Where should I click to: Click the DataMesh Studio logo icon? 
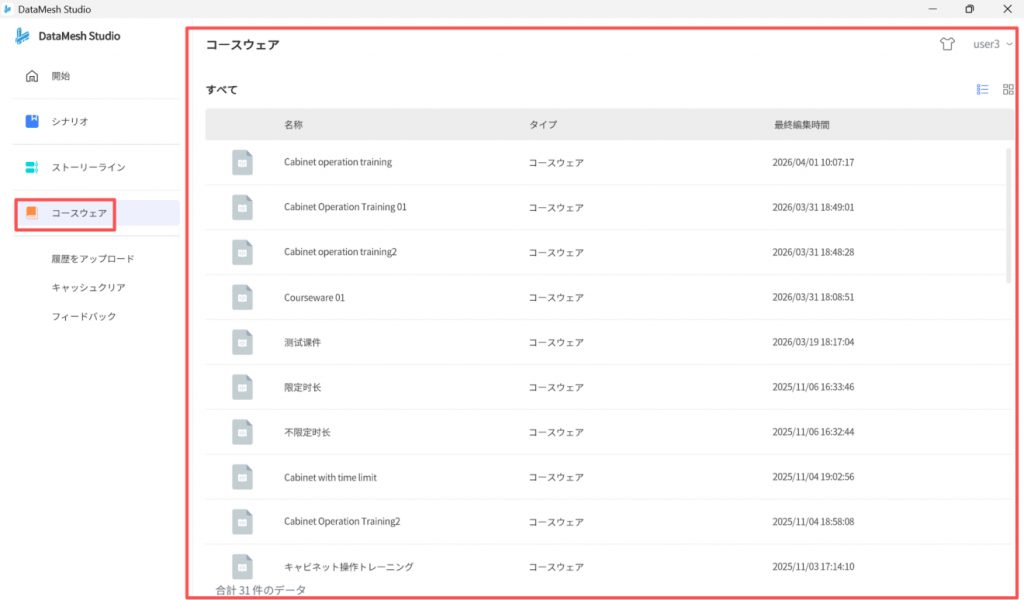point(24,36)
